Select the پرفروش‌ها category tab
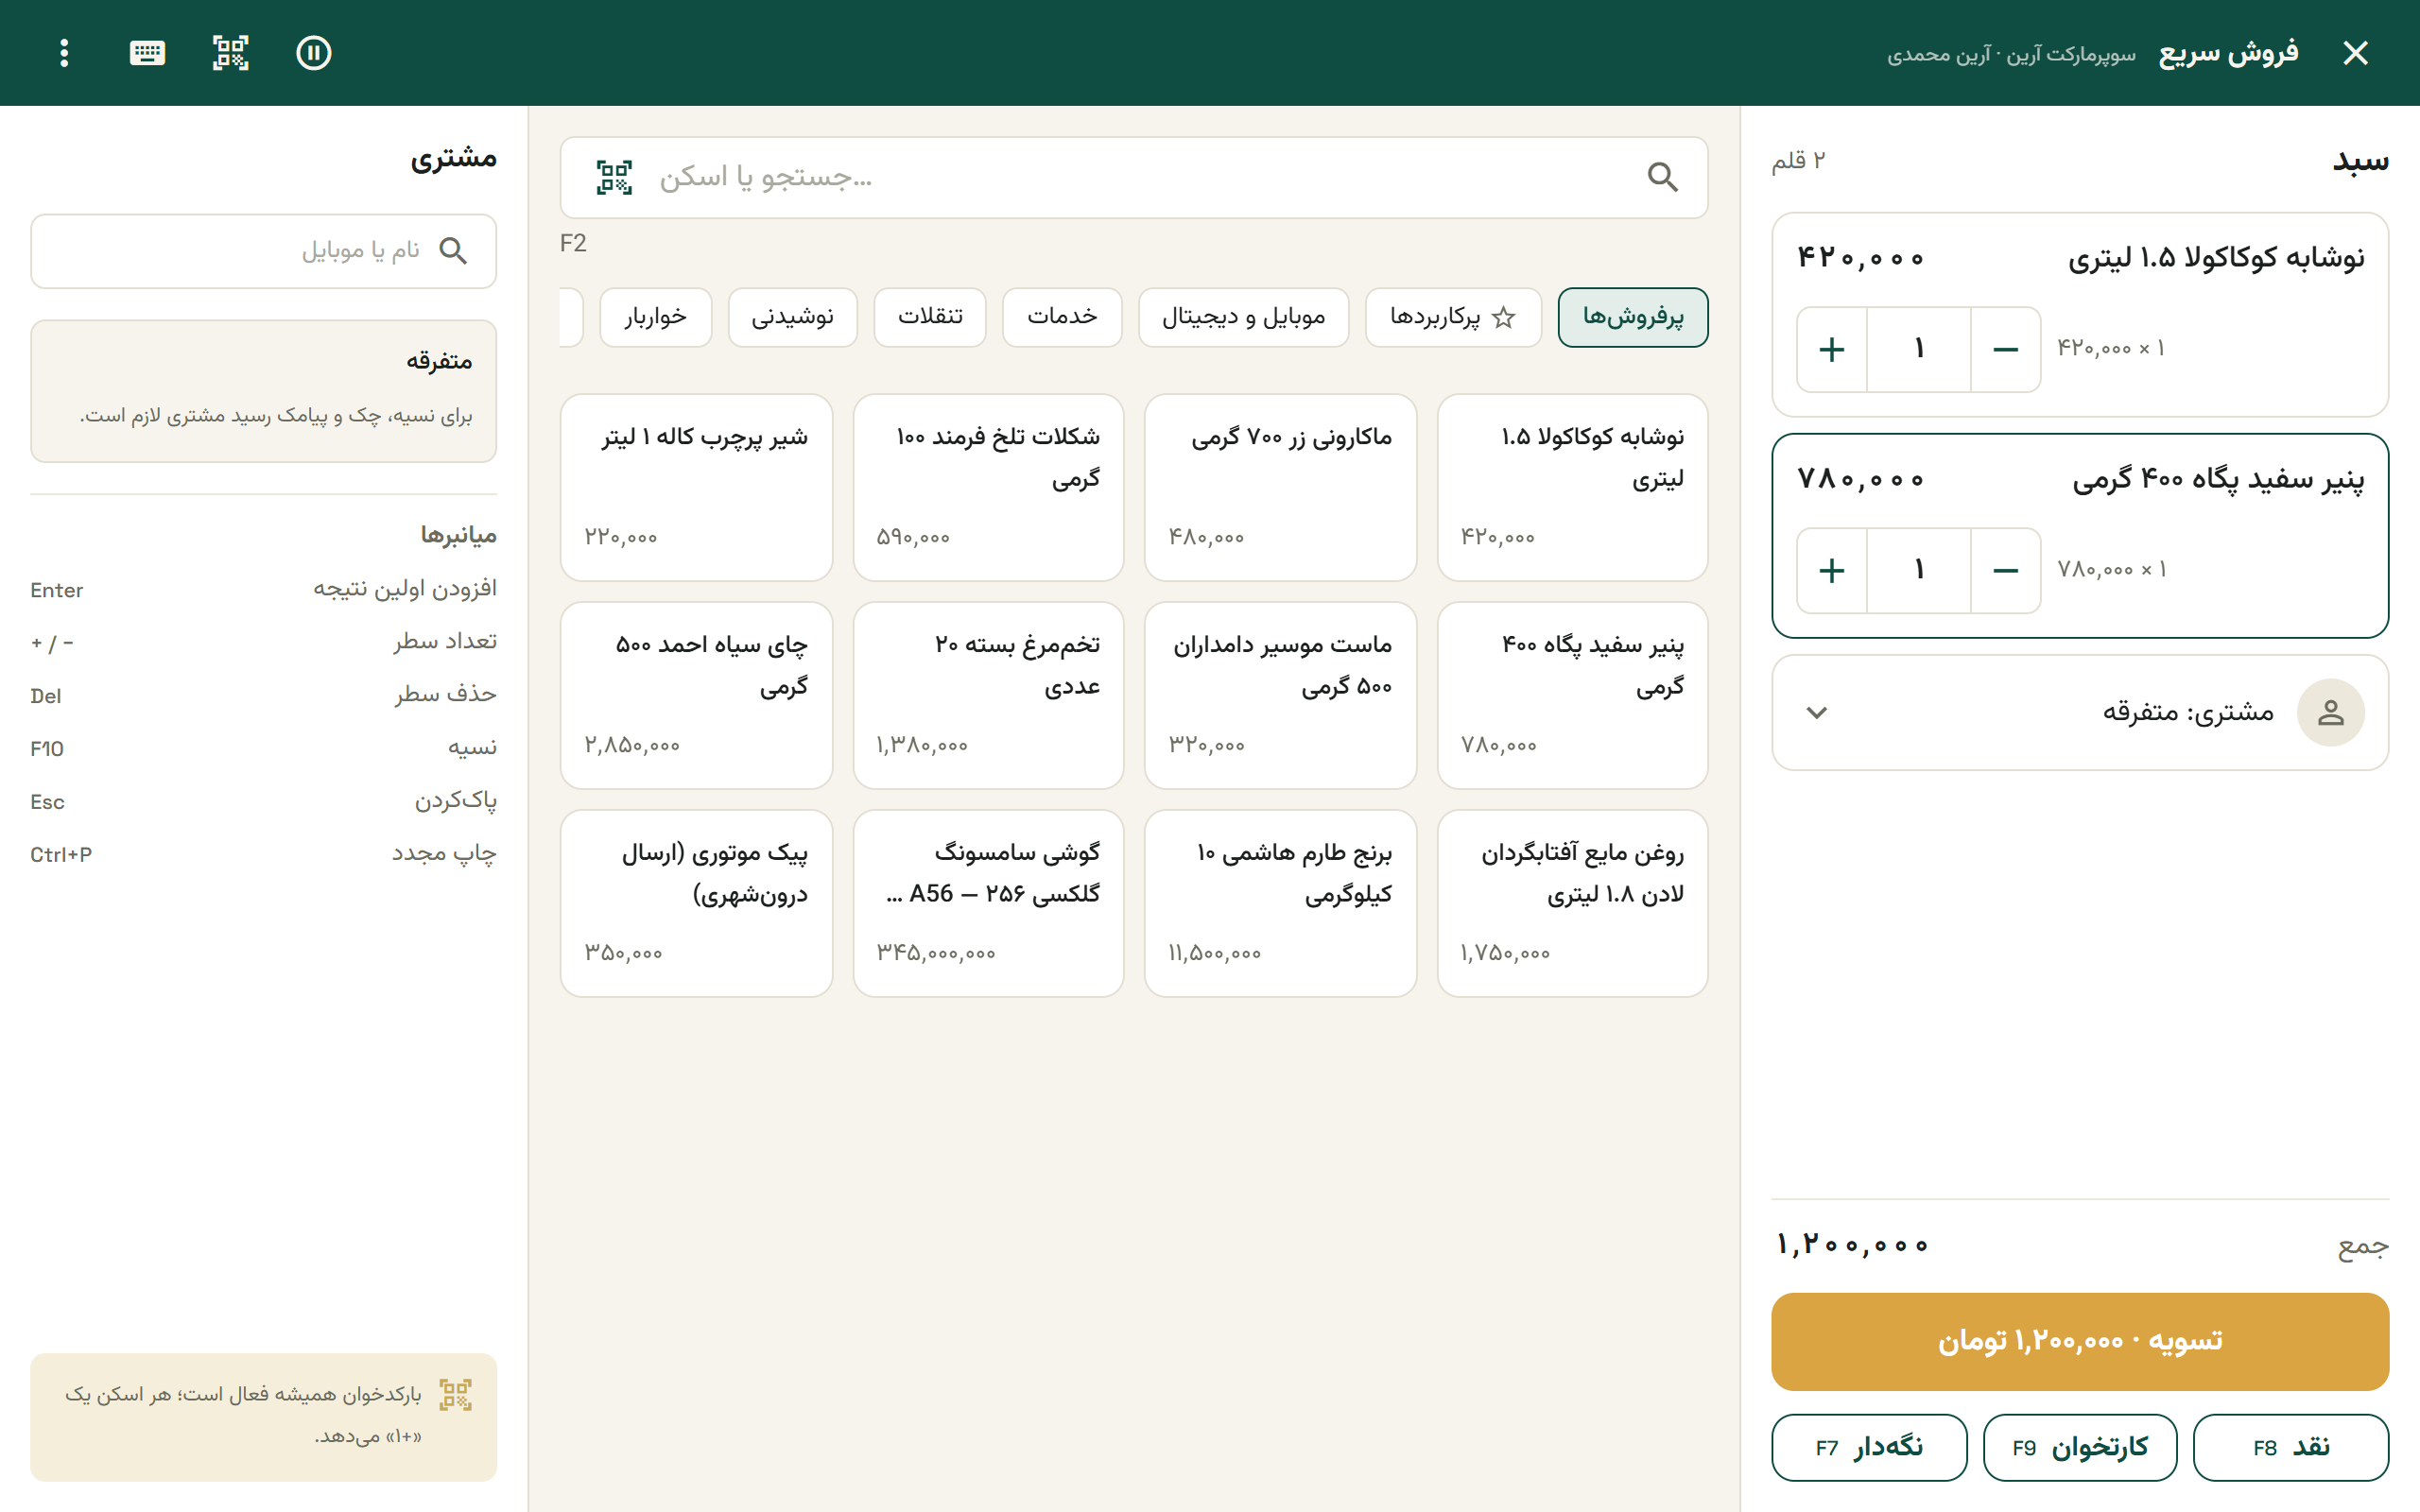The width and height of the screenshot is (2420, 1512). (x=1632, y=317)
